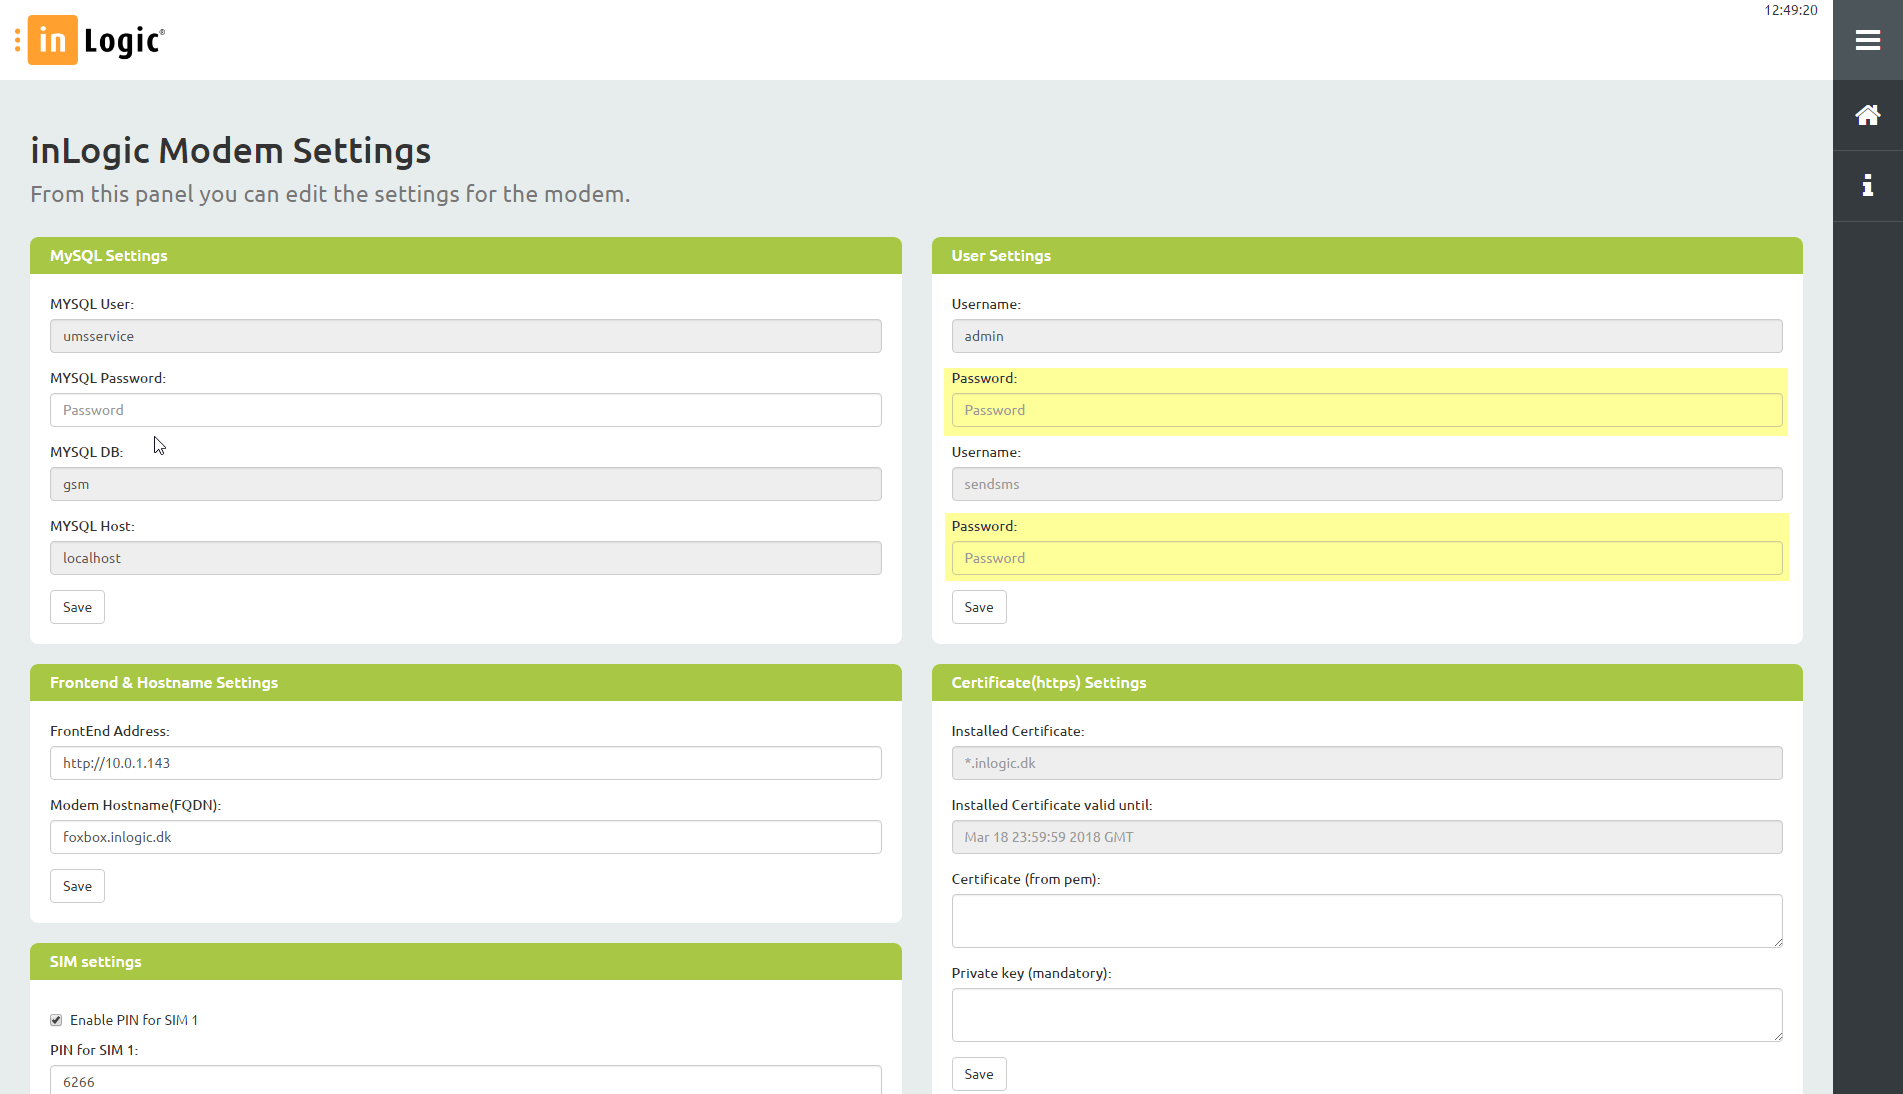Click the MYSQL User field

coord(465,336)
